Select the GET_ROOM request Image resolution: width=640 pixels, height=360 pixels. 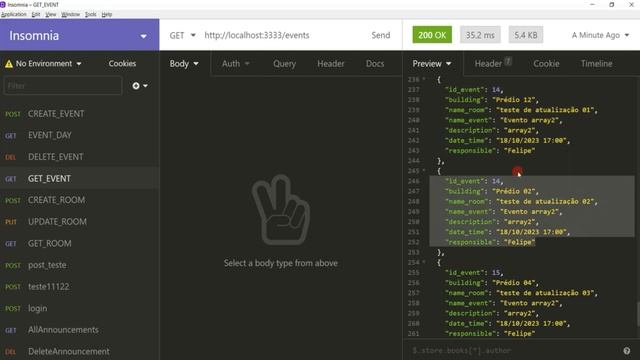80,244
